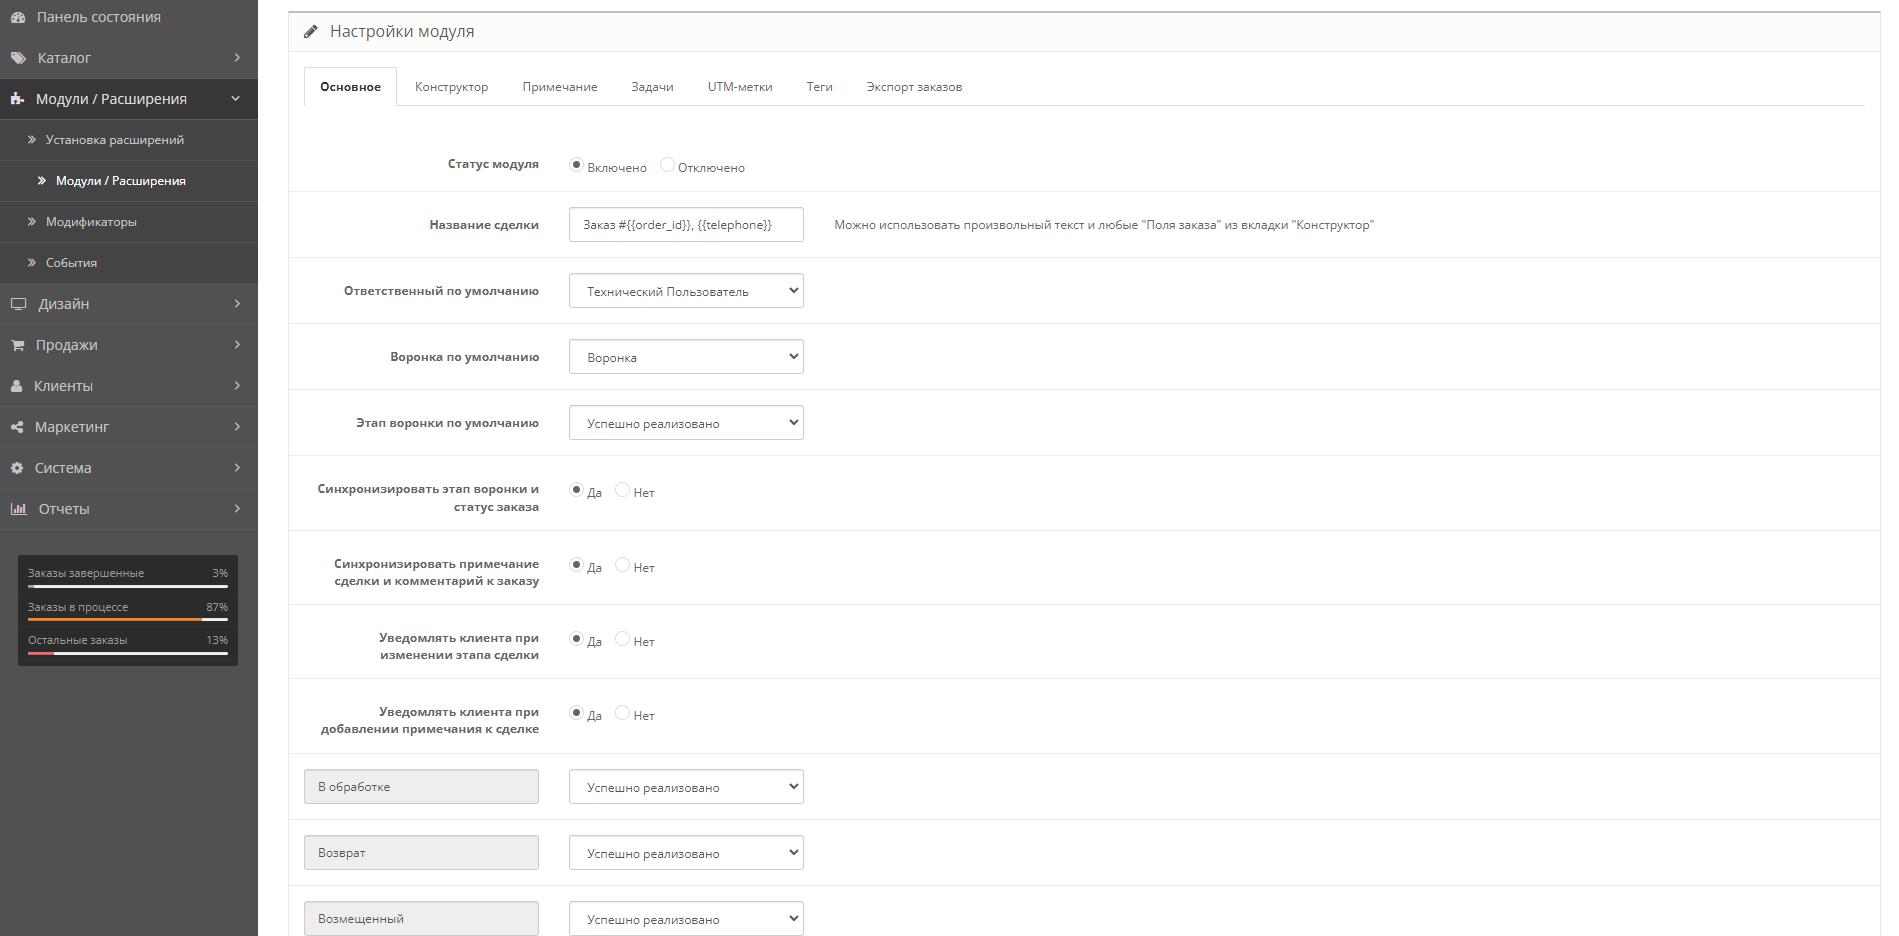Expand the Этап воронки по умолчанию selector
This screenshot has height=936, width=1899.
pos(685,422)
